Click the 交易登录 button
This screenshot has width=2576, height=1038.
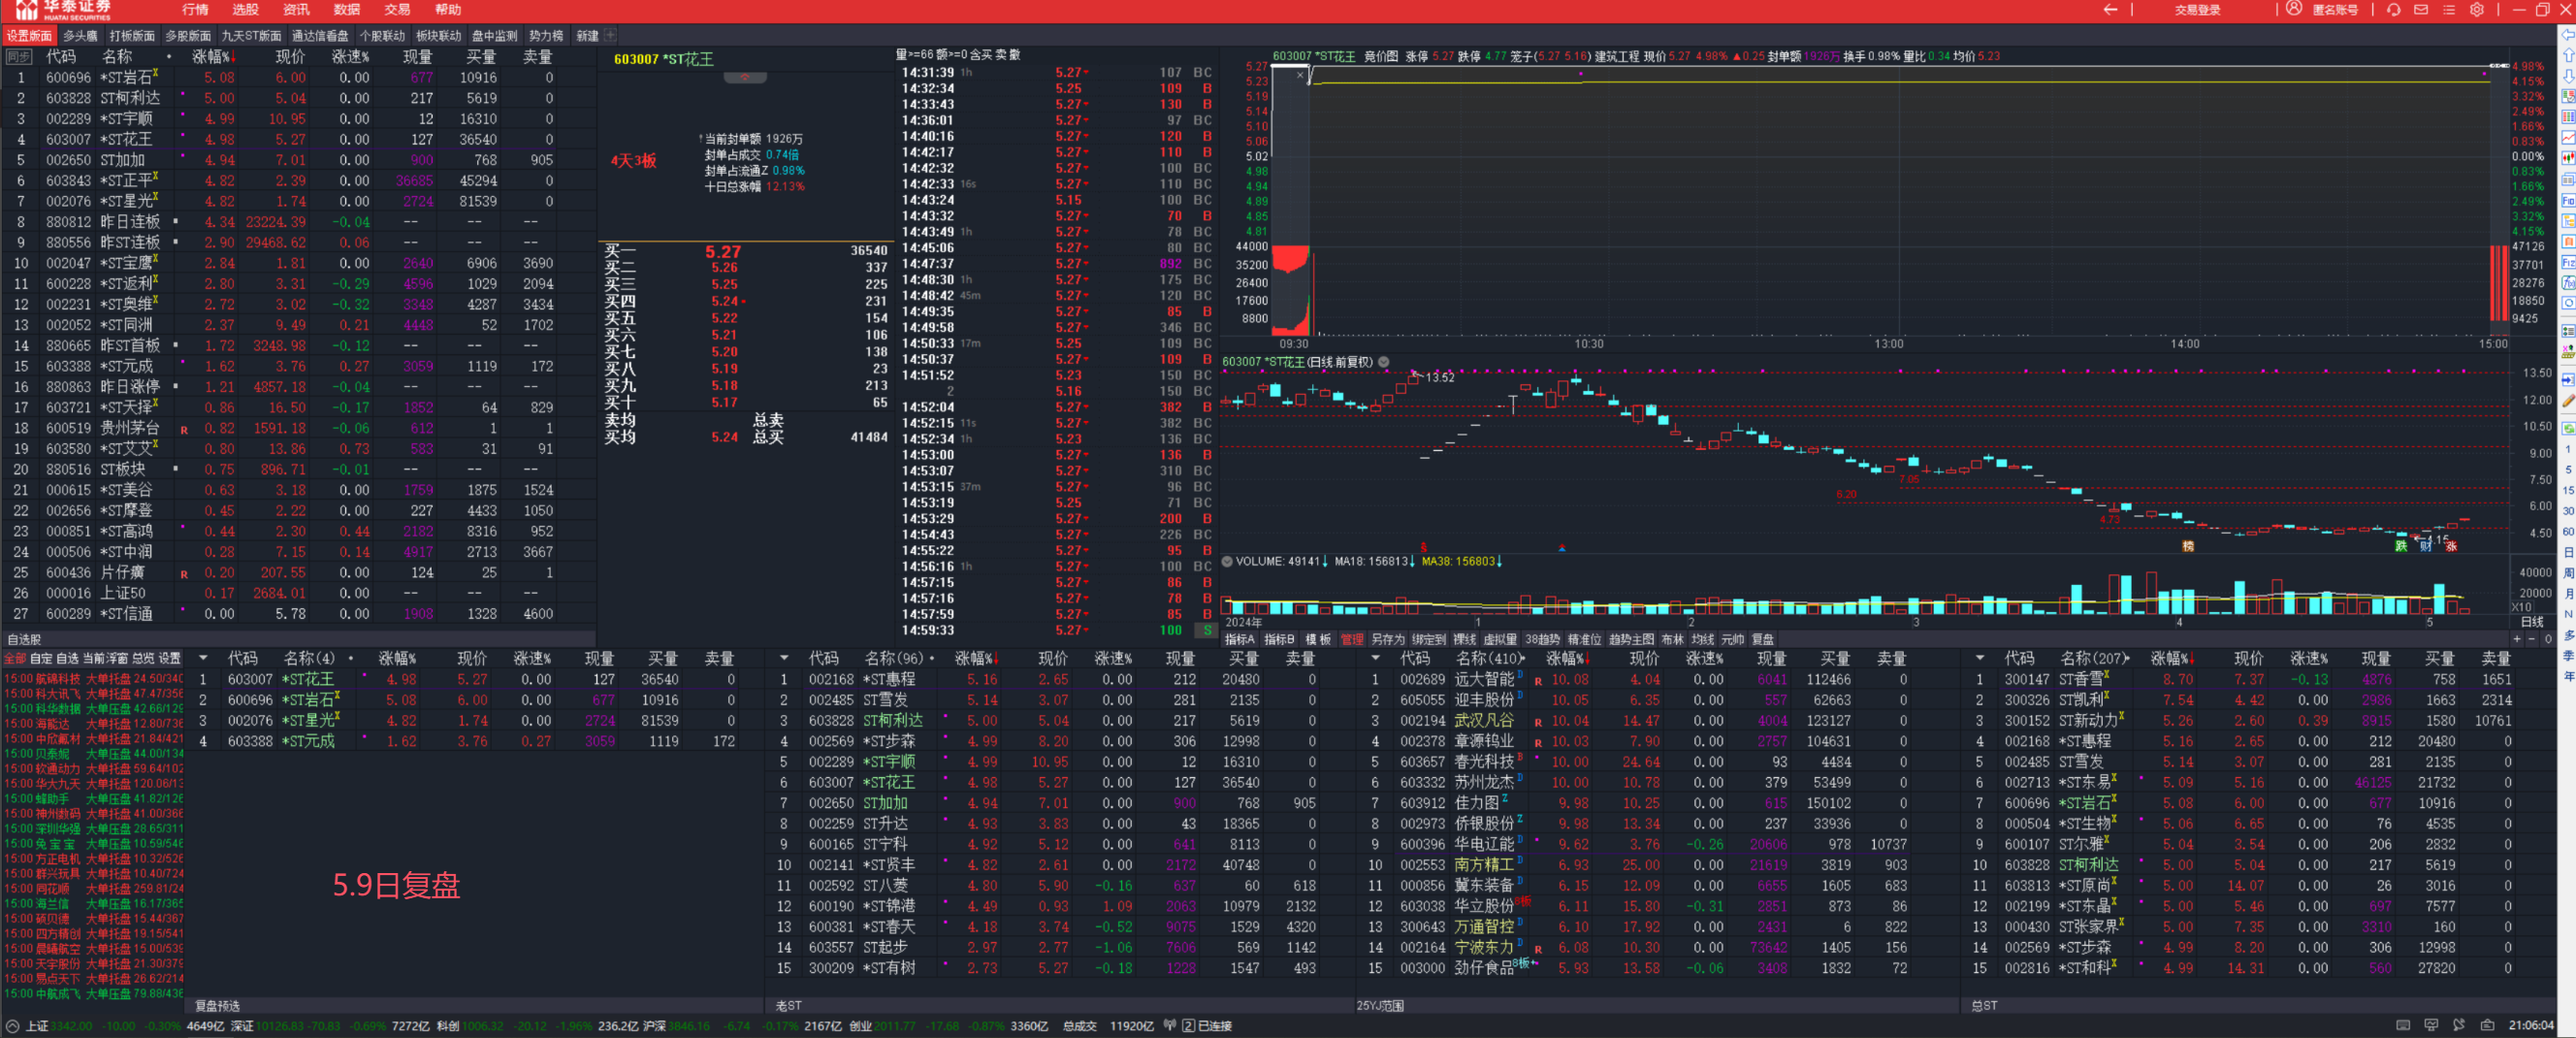(x=2197, y=10)
